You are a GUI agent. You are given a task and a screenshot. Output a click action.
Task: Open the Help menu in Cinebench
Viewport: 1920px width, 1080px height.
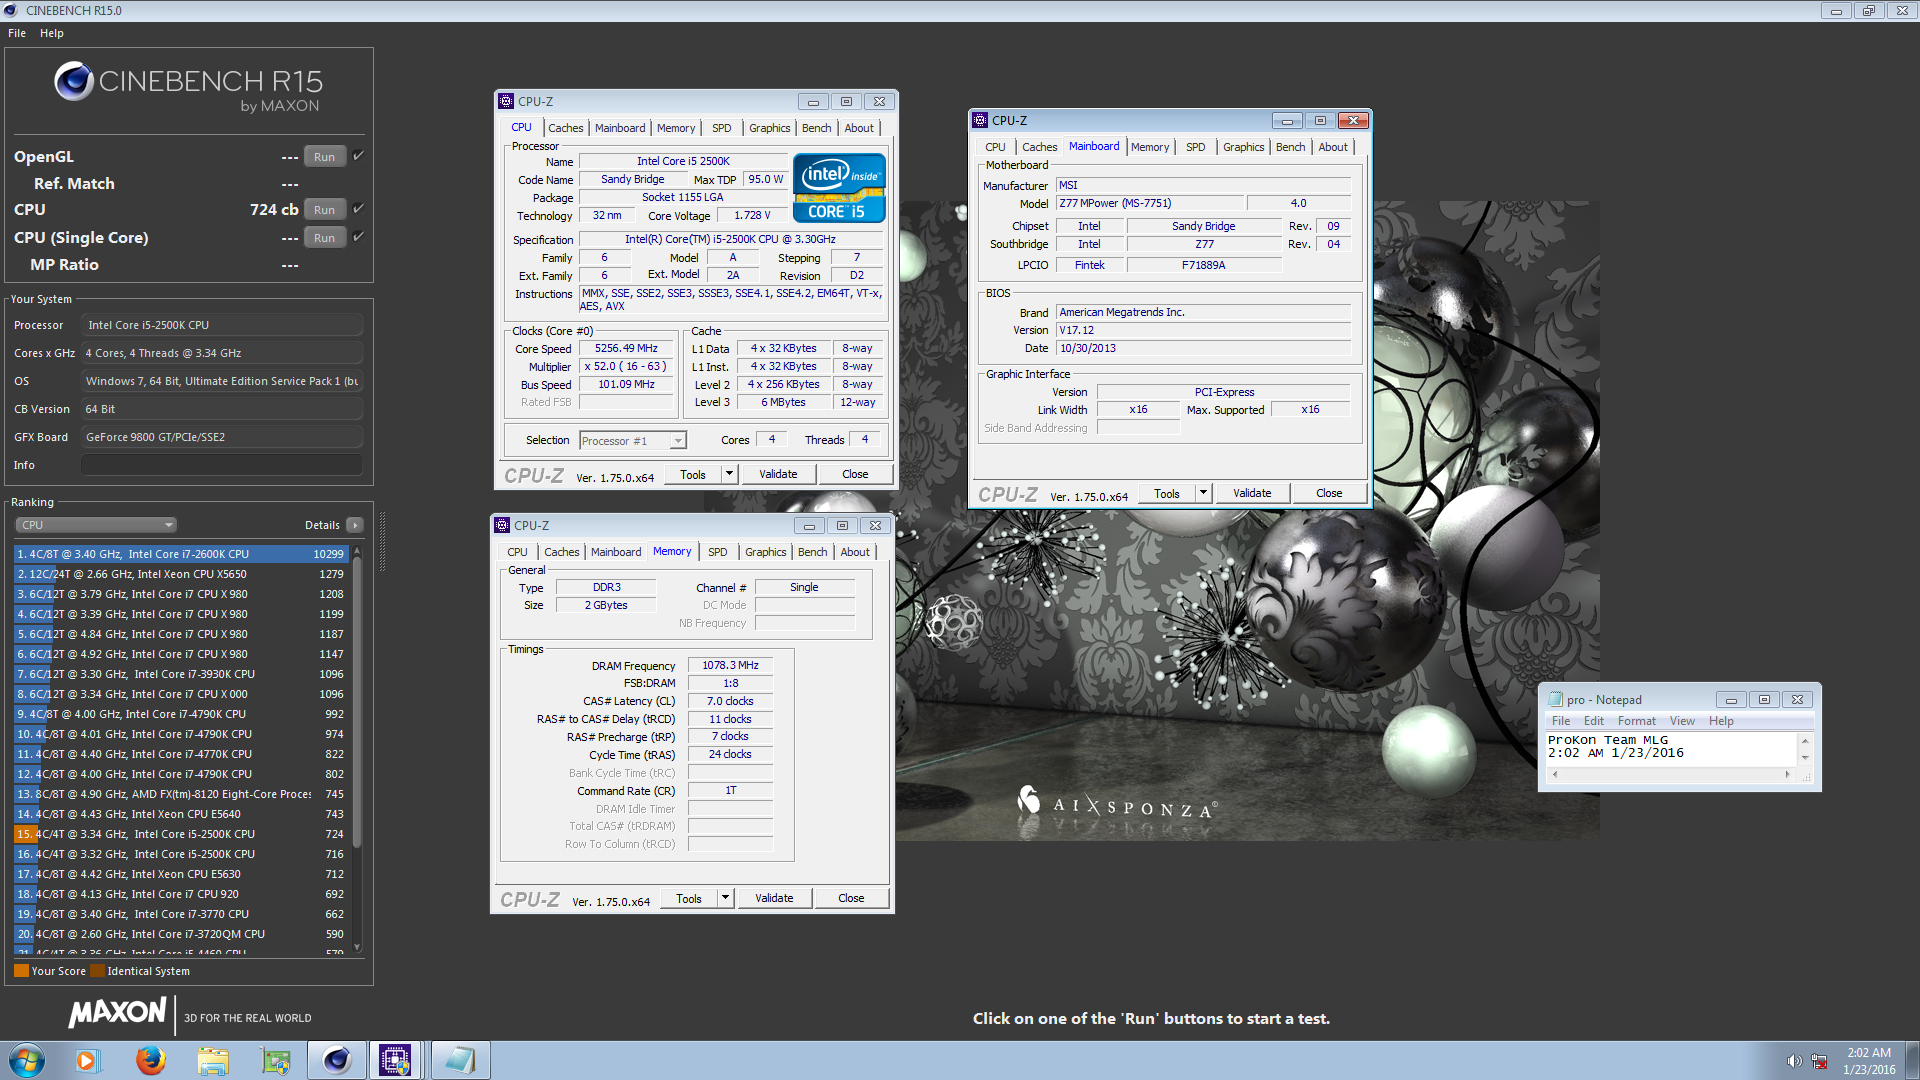coord(52,33)
